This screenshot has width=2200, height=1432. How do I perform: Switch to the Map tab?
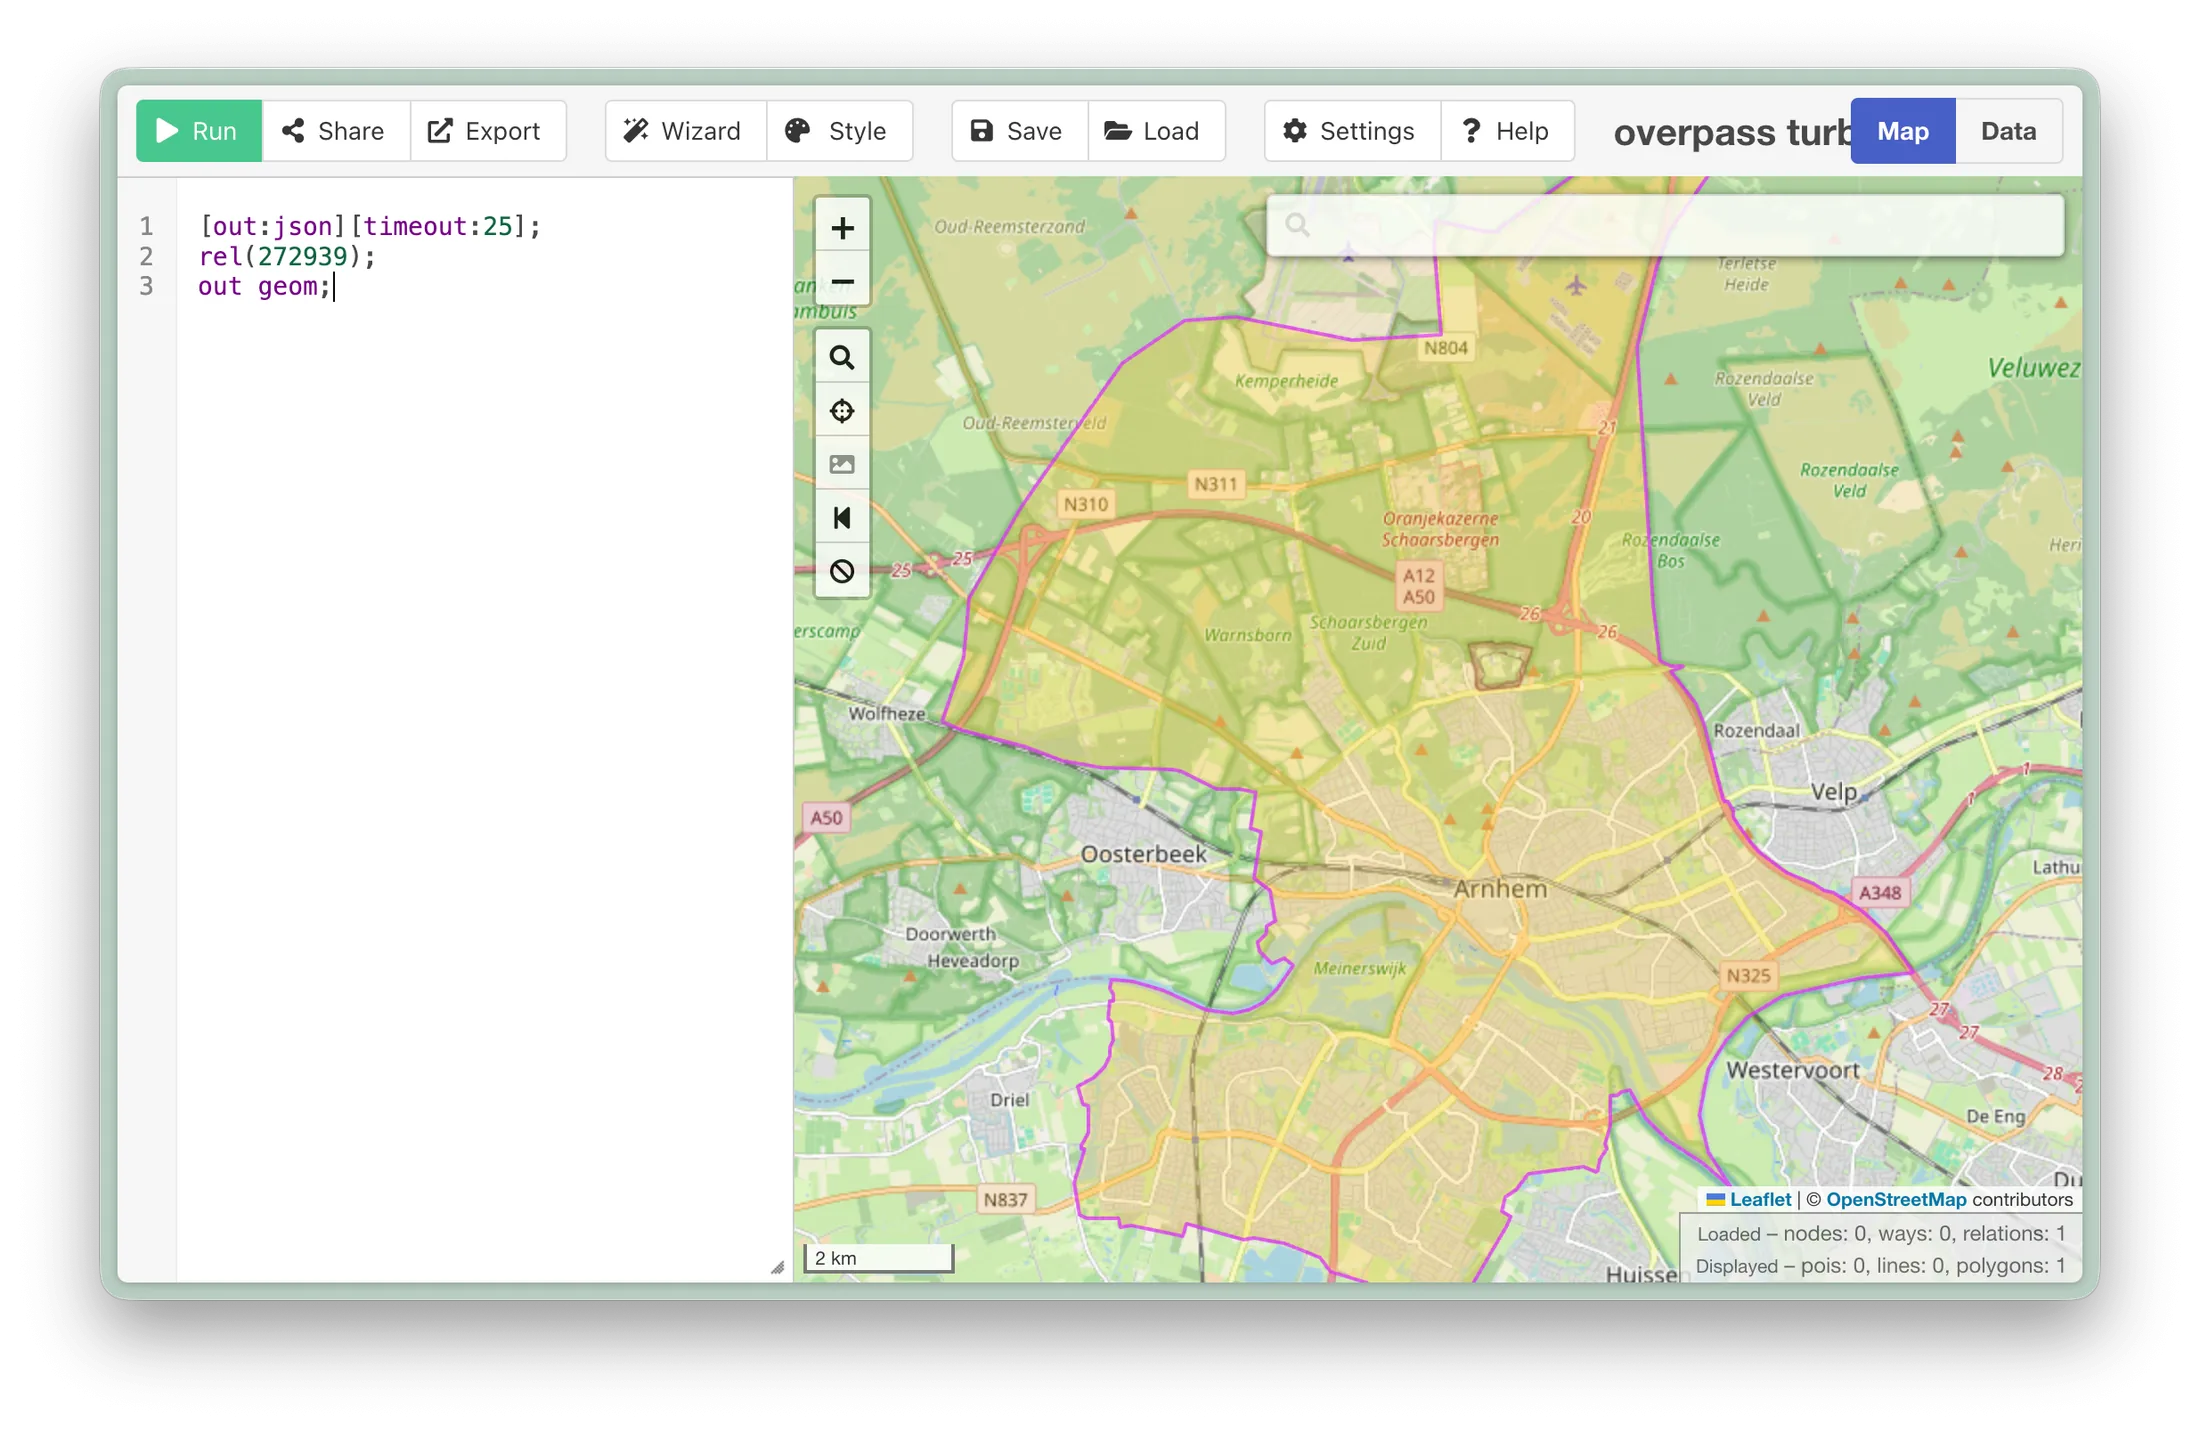pos(1901,131)
